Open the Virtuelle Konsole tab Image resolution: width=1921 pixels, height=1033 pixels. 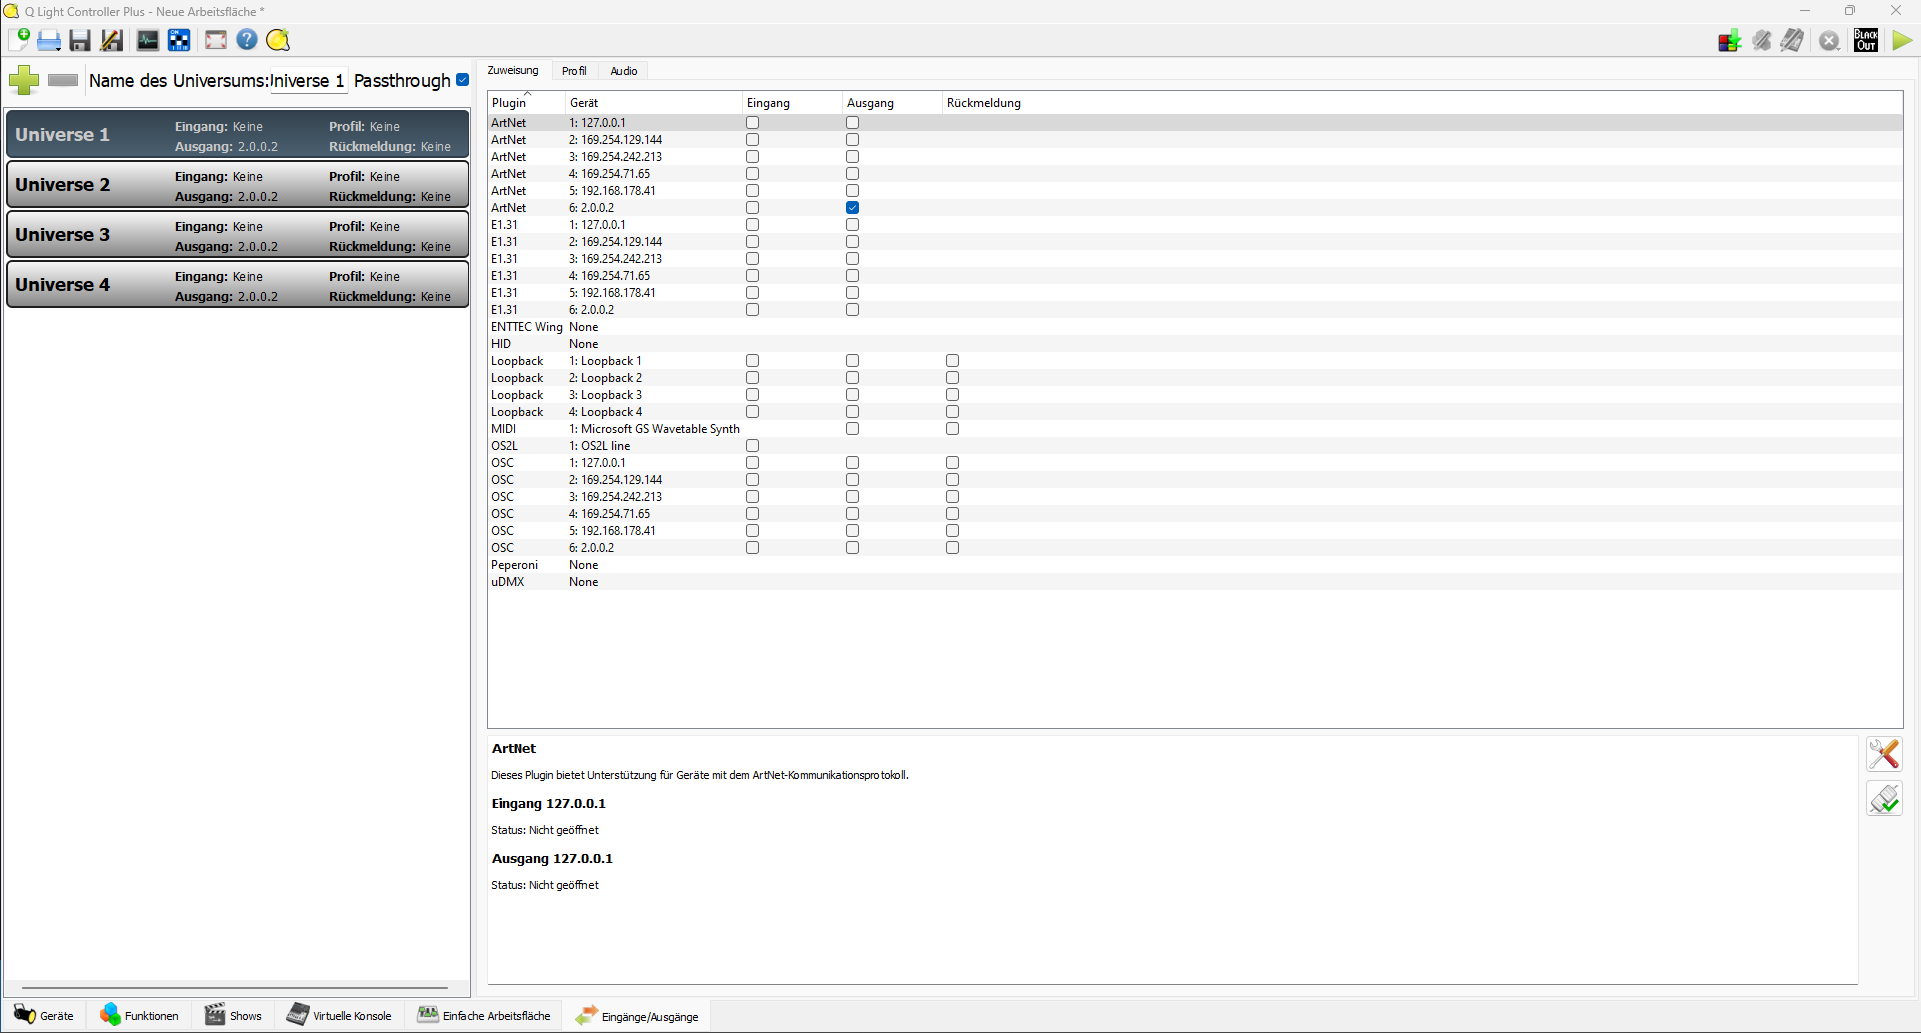coord(339,1015)
